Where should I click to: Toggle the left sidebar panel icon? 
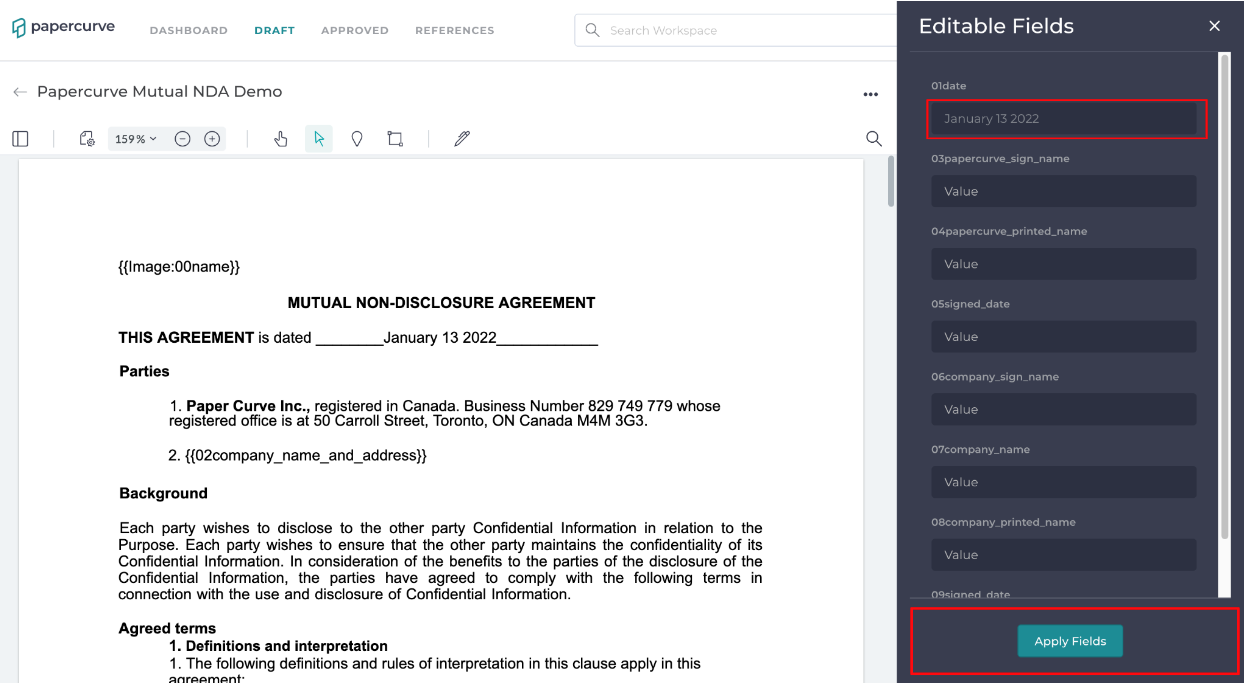click(20, 139)
